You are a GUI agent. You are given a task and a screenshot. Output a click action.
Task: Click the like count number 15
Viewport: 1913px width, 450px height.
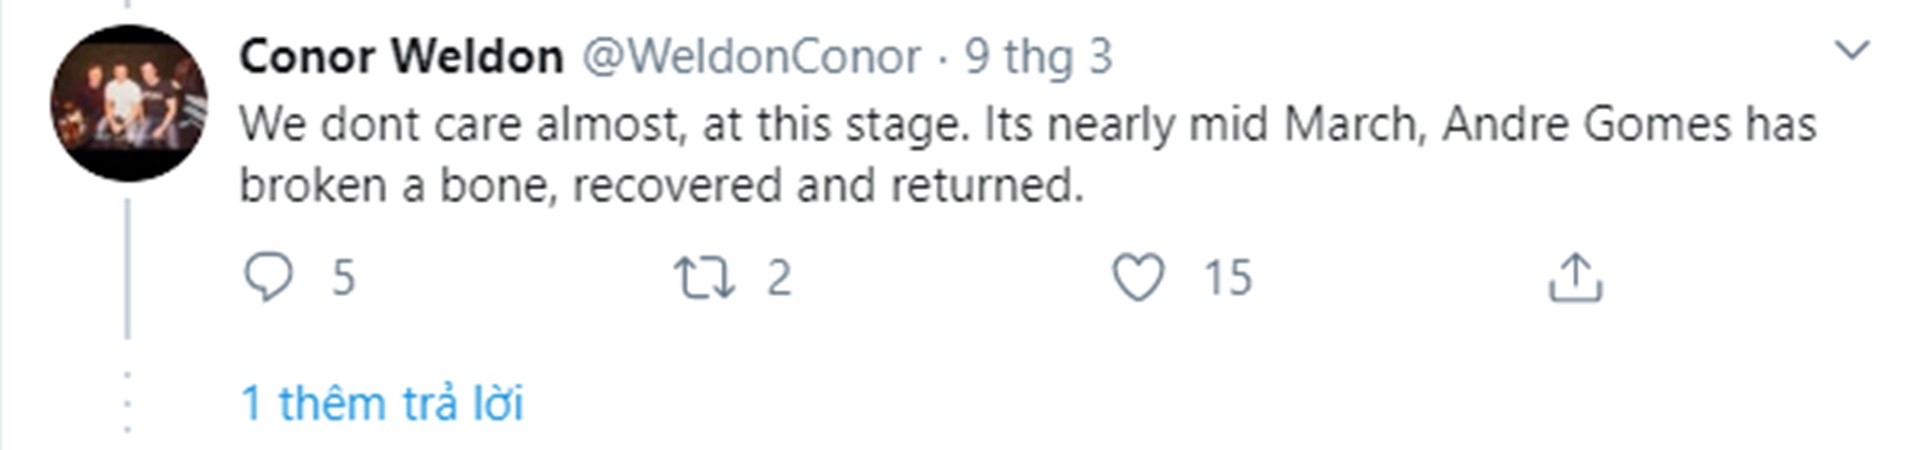1227,277
